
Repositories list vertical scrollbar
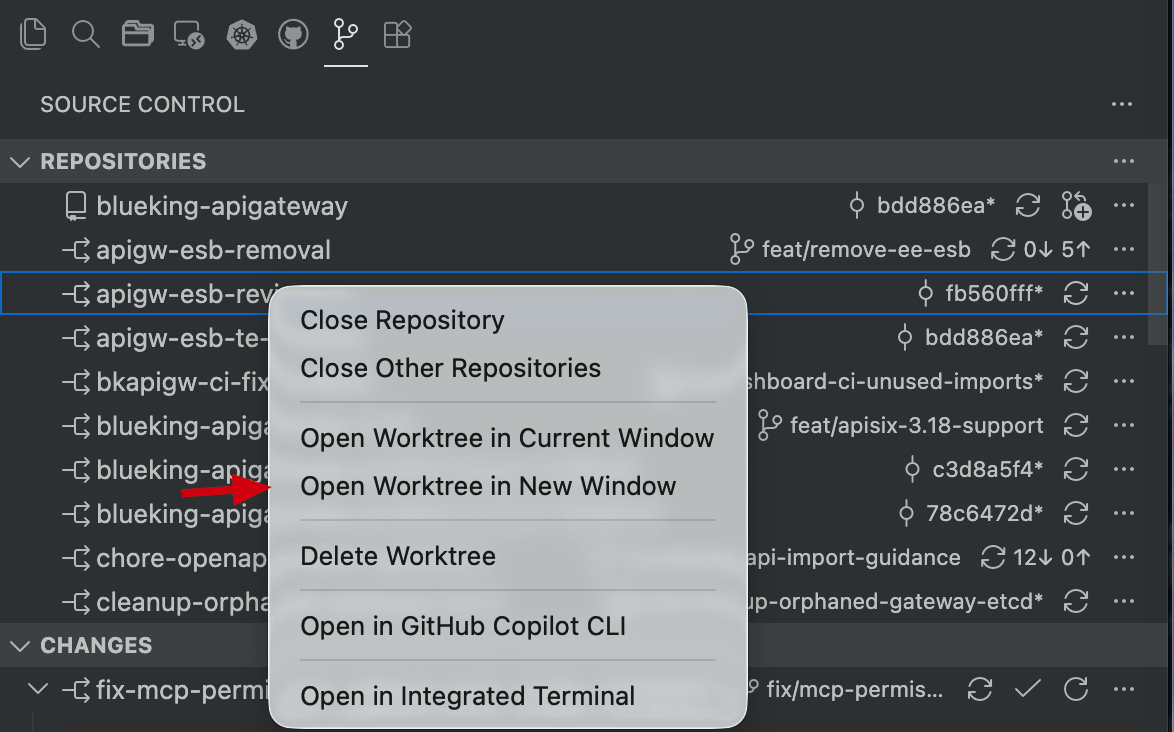pos(1158,264)
